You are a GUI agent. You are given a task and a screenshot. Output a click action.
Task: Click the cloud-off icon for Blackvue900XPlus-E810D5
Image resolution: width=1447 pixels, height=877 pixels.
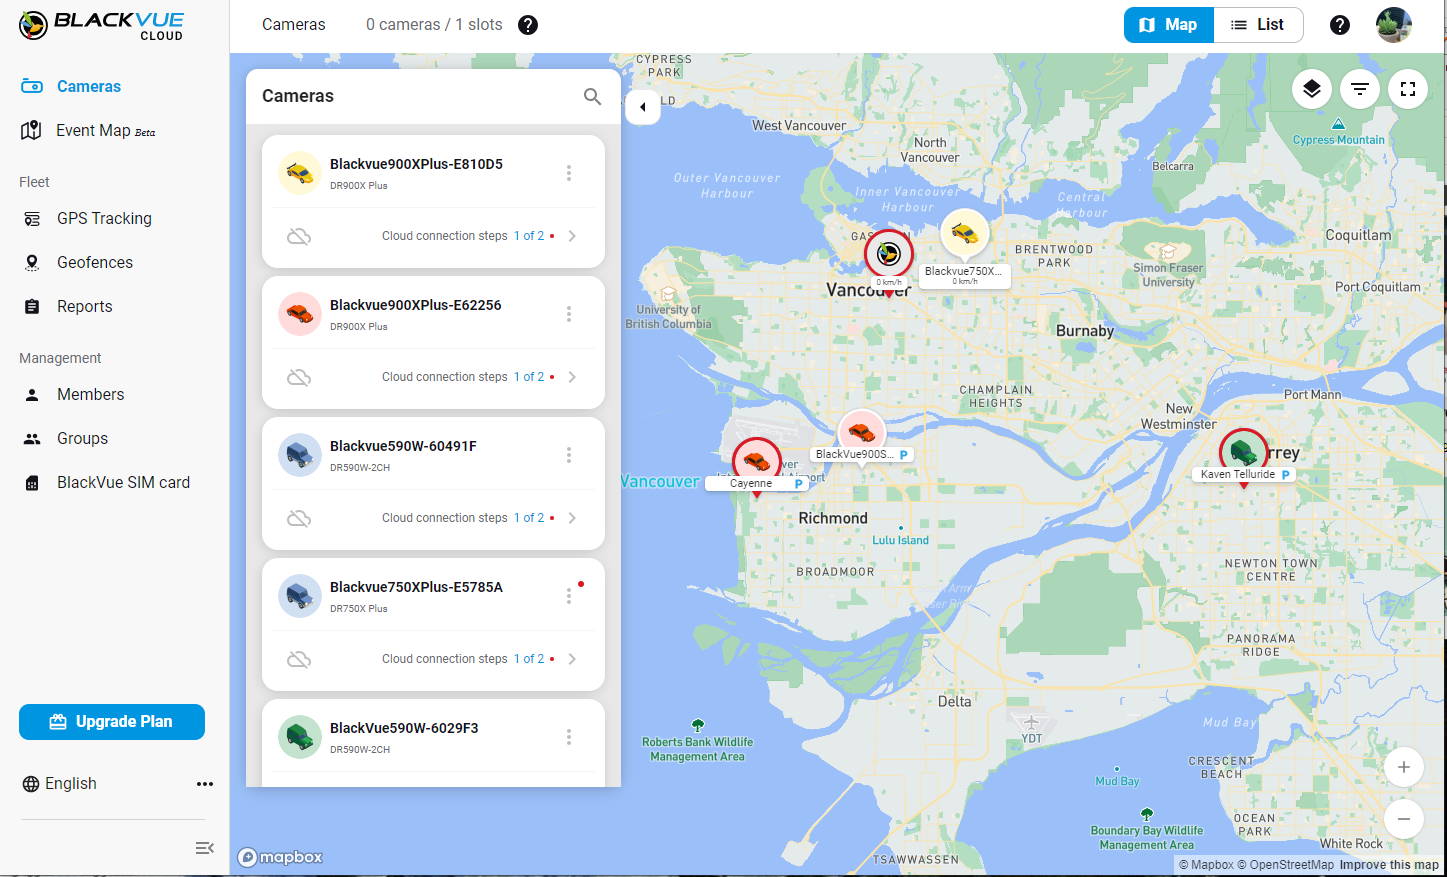[x=299, y=236]
